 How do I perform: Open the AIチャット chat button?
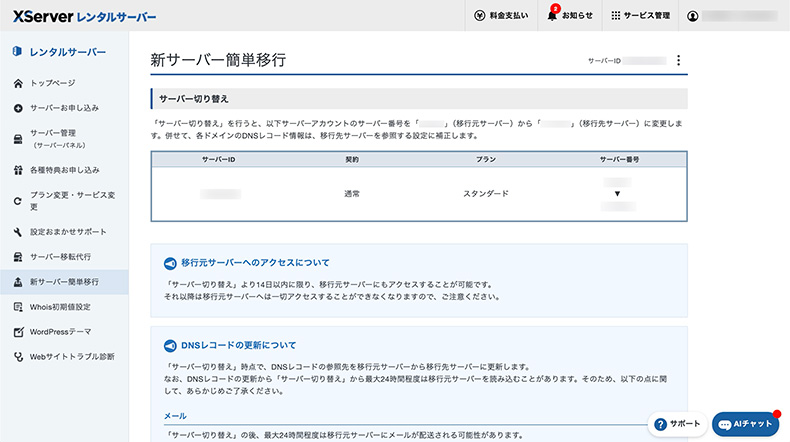745,424
